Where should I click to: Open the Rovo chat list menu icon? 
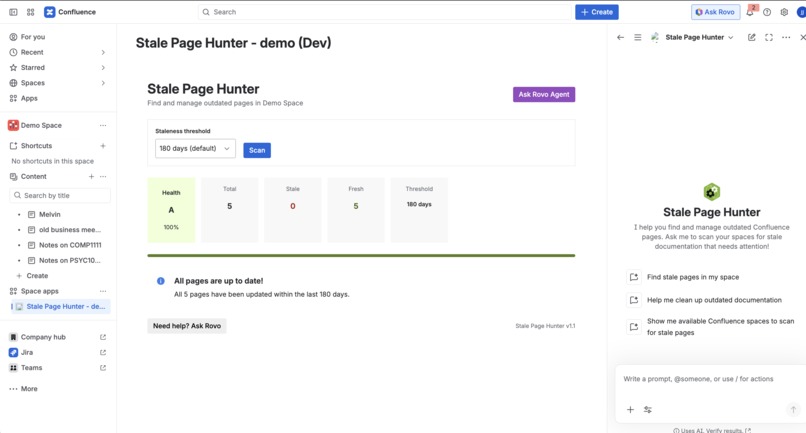coord(637,37)
